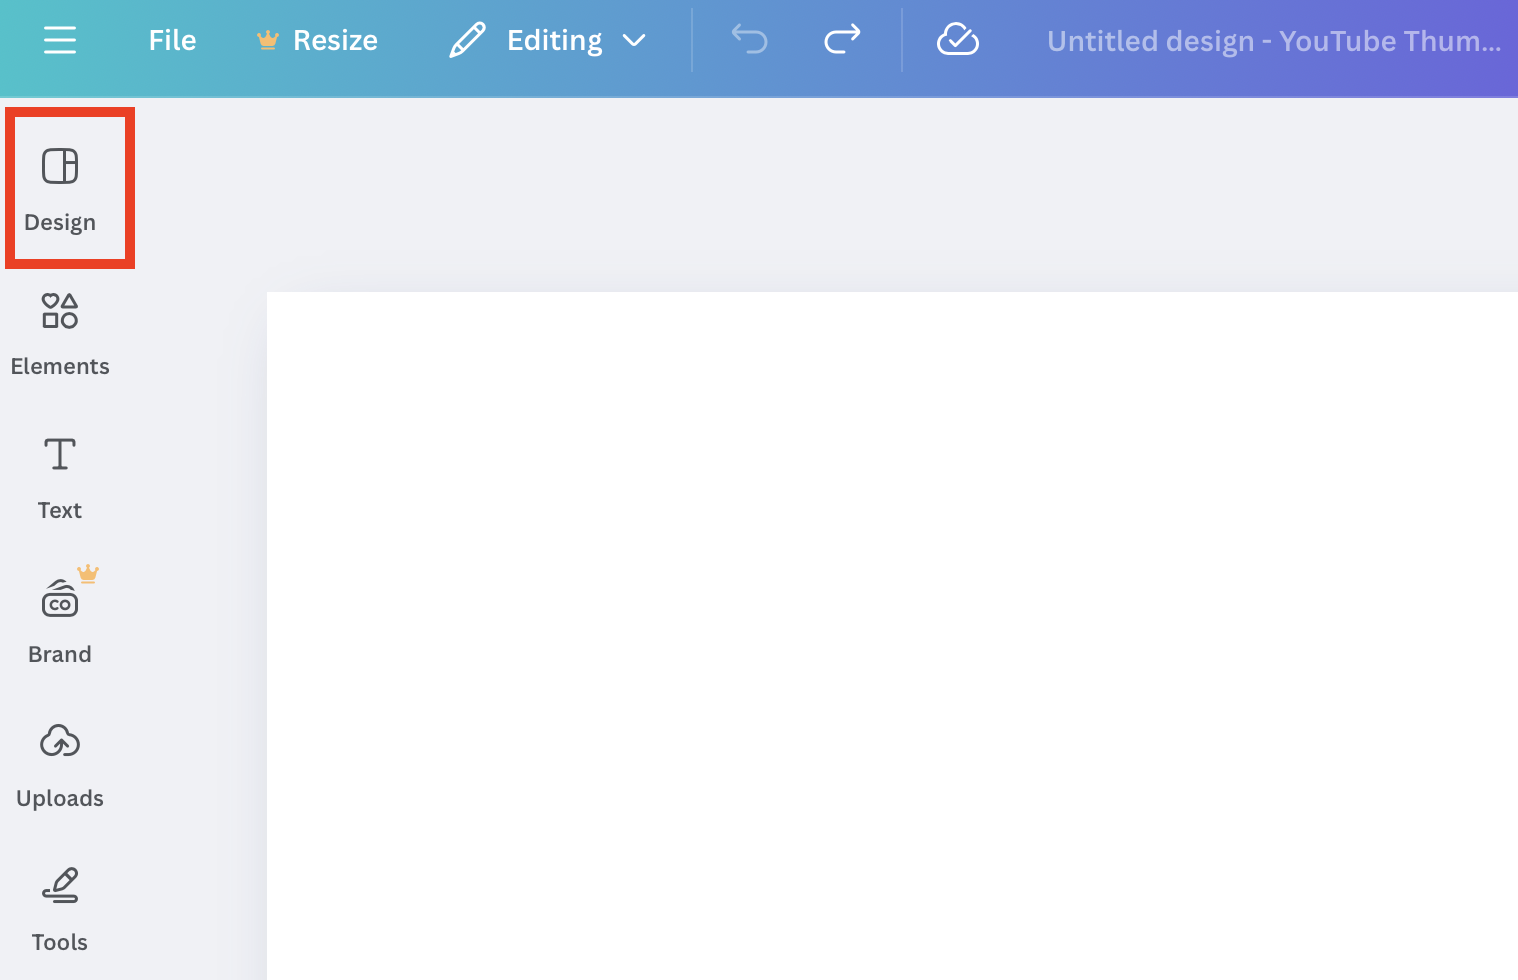Open the Editing mode dropdown
The width and height of the screenshot is (1518, 980).
554,40
